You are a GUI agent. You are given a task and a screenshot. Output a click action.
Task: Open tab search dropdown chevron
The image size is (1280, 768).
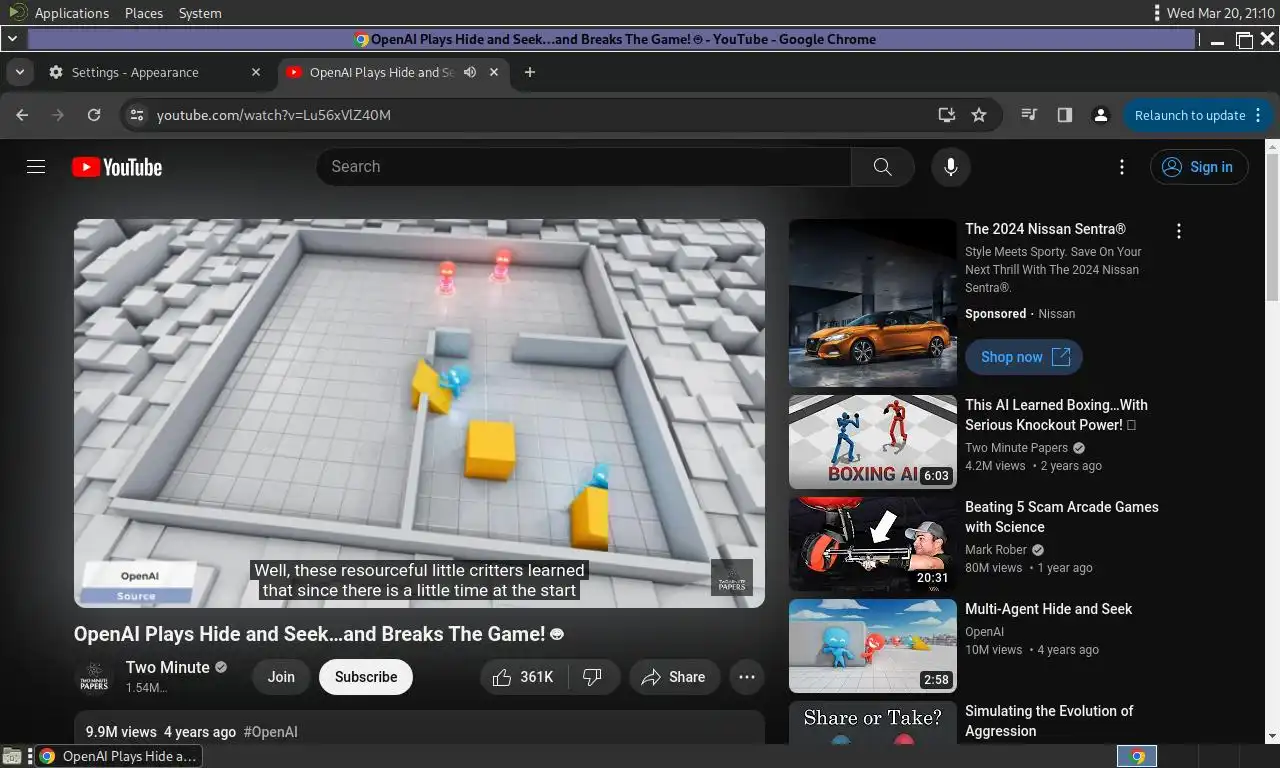19,72
